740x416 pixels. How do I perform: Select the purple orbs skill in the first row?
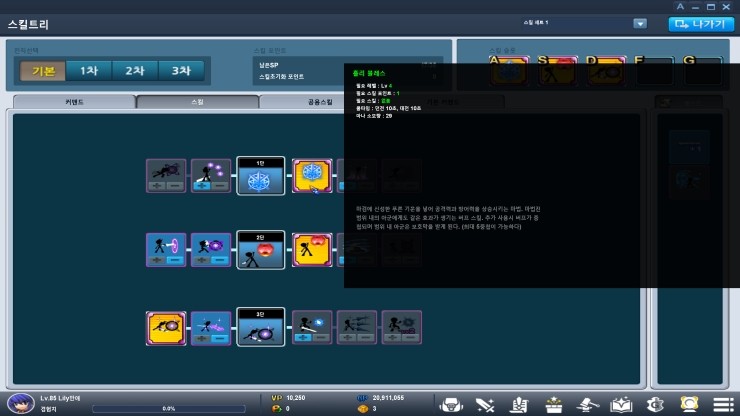211,175
